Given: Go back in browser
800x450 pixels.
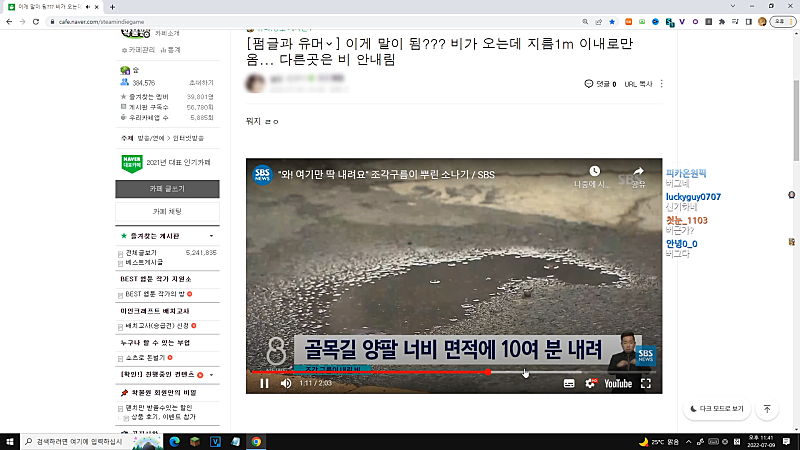Looking at the screenshot, I should pyautogui.click(x=9, y=21).
